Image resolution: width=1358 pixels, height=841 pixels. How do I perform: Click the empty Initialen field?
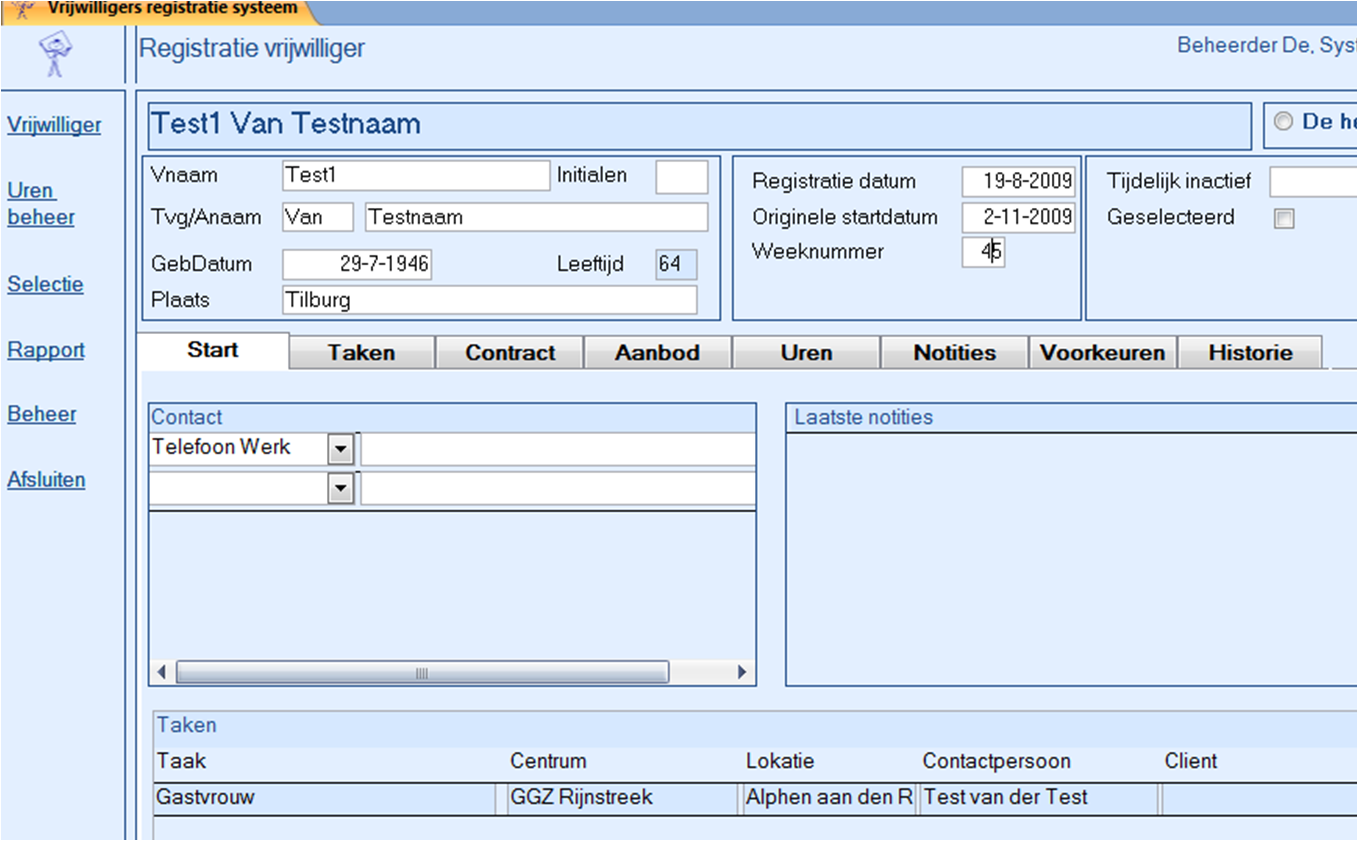[x=682, y=177]
